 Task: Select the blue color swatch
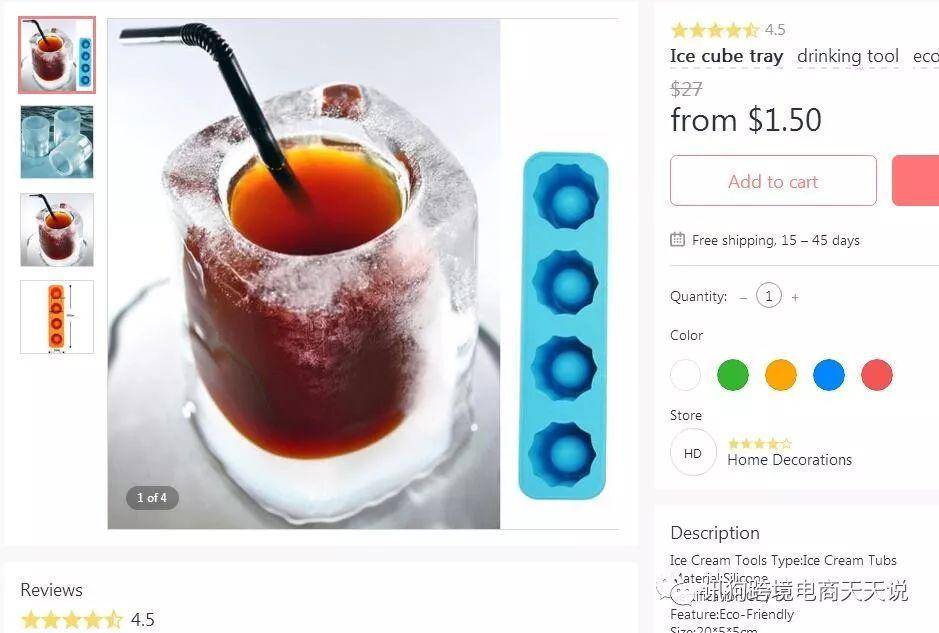pos(829,375)
